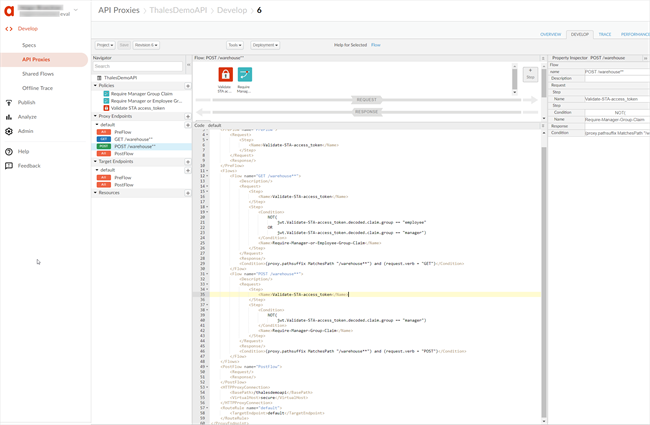Screen dimensions: 650x425
Task: Switch to the TRACE tab
Action: click(x=605, y=34)
